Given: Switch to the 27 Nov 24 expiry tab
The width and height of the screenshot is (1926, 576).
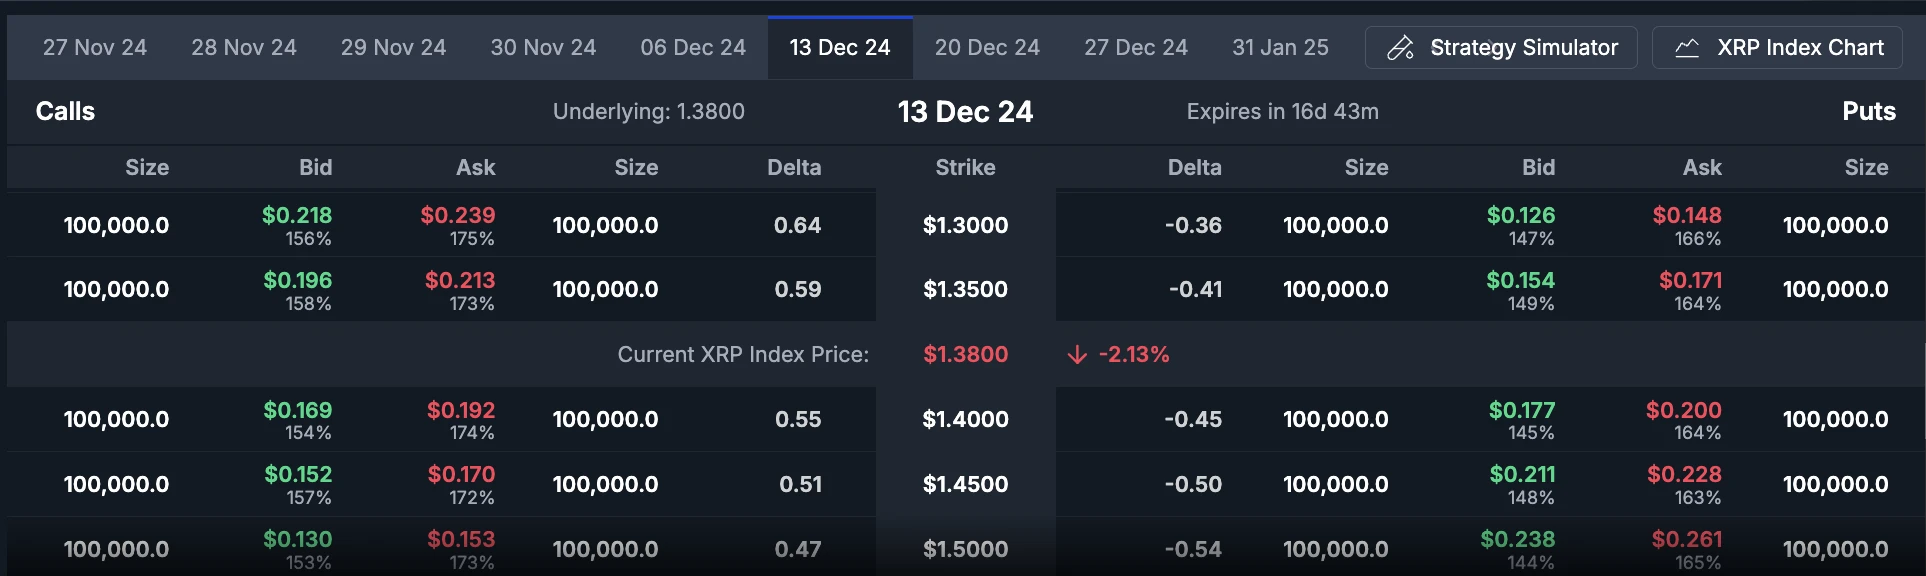Looking at the screenshot, I should tap(93, 47).
